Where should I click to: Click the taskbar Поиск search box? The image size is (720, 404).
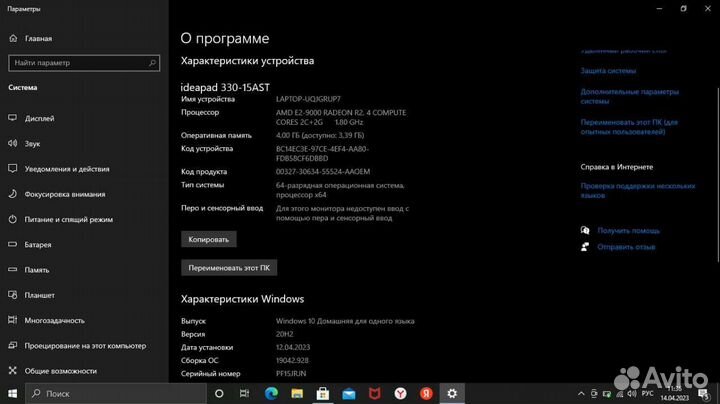pyautogui.click(x=116, y=393)
